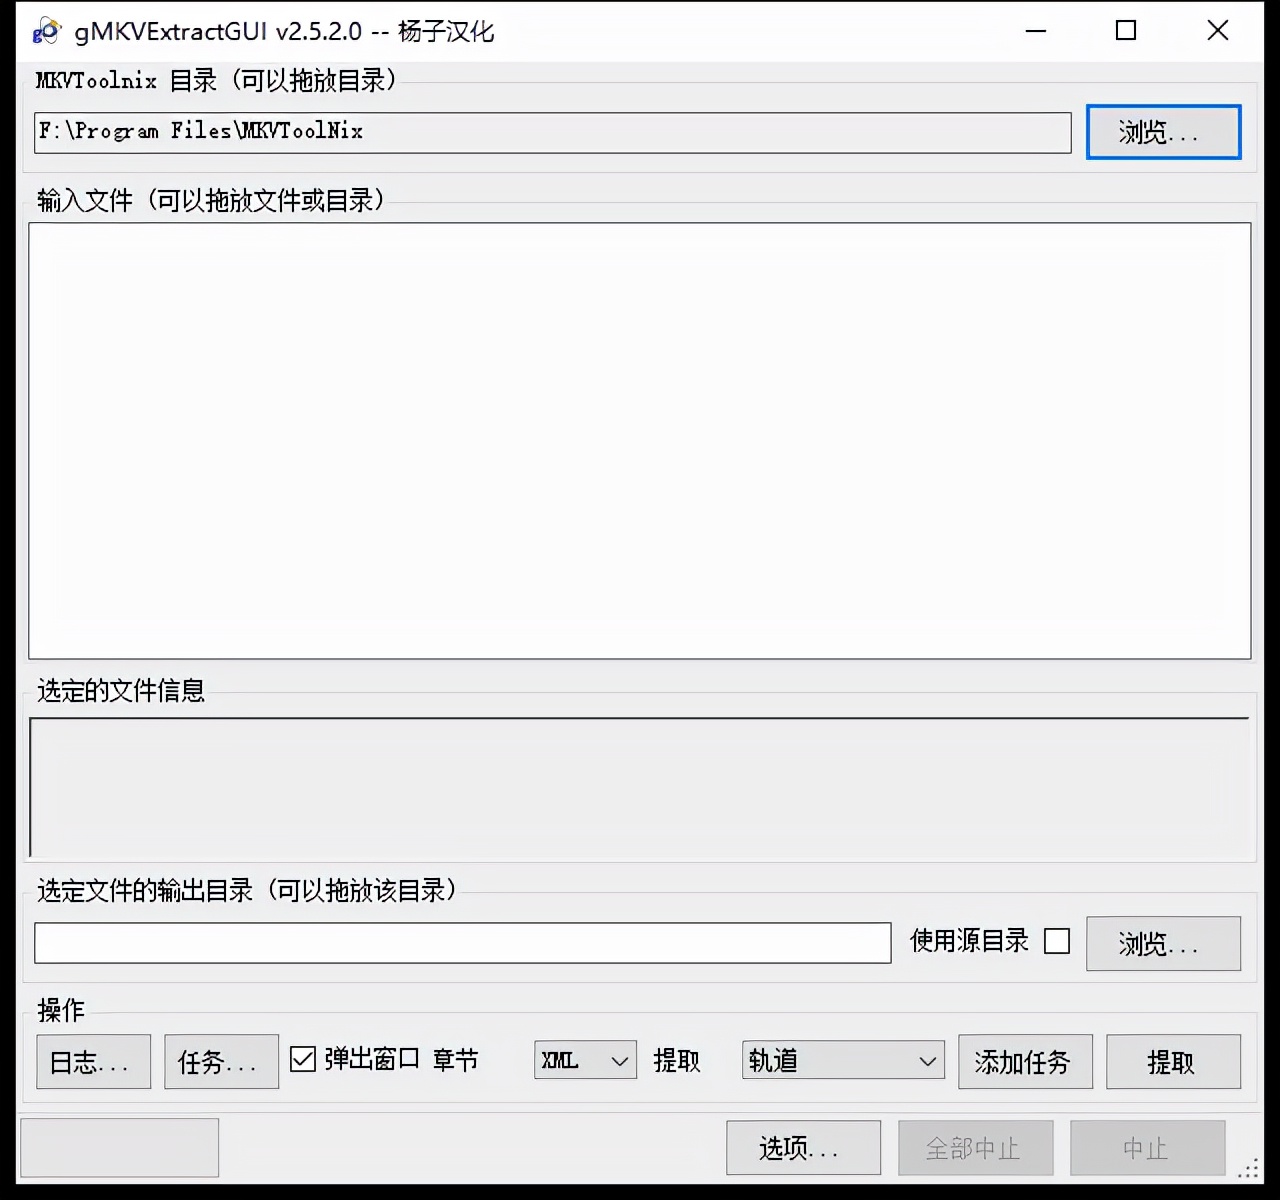Click the gMKVExtractGUI app icon in title bar
The width and height of the screenshot is (1280, 1200).
click(46, 31)
